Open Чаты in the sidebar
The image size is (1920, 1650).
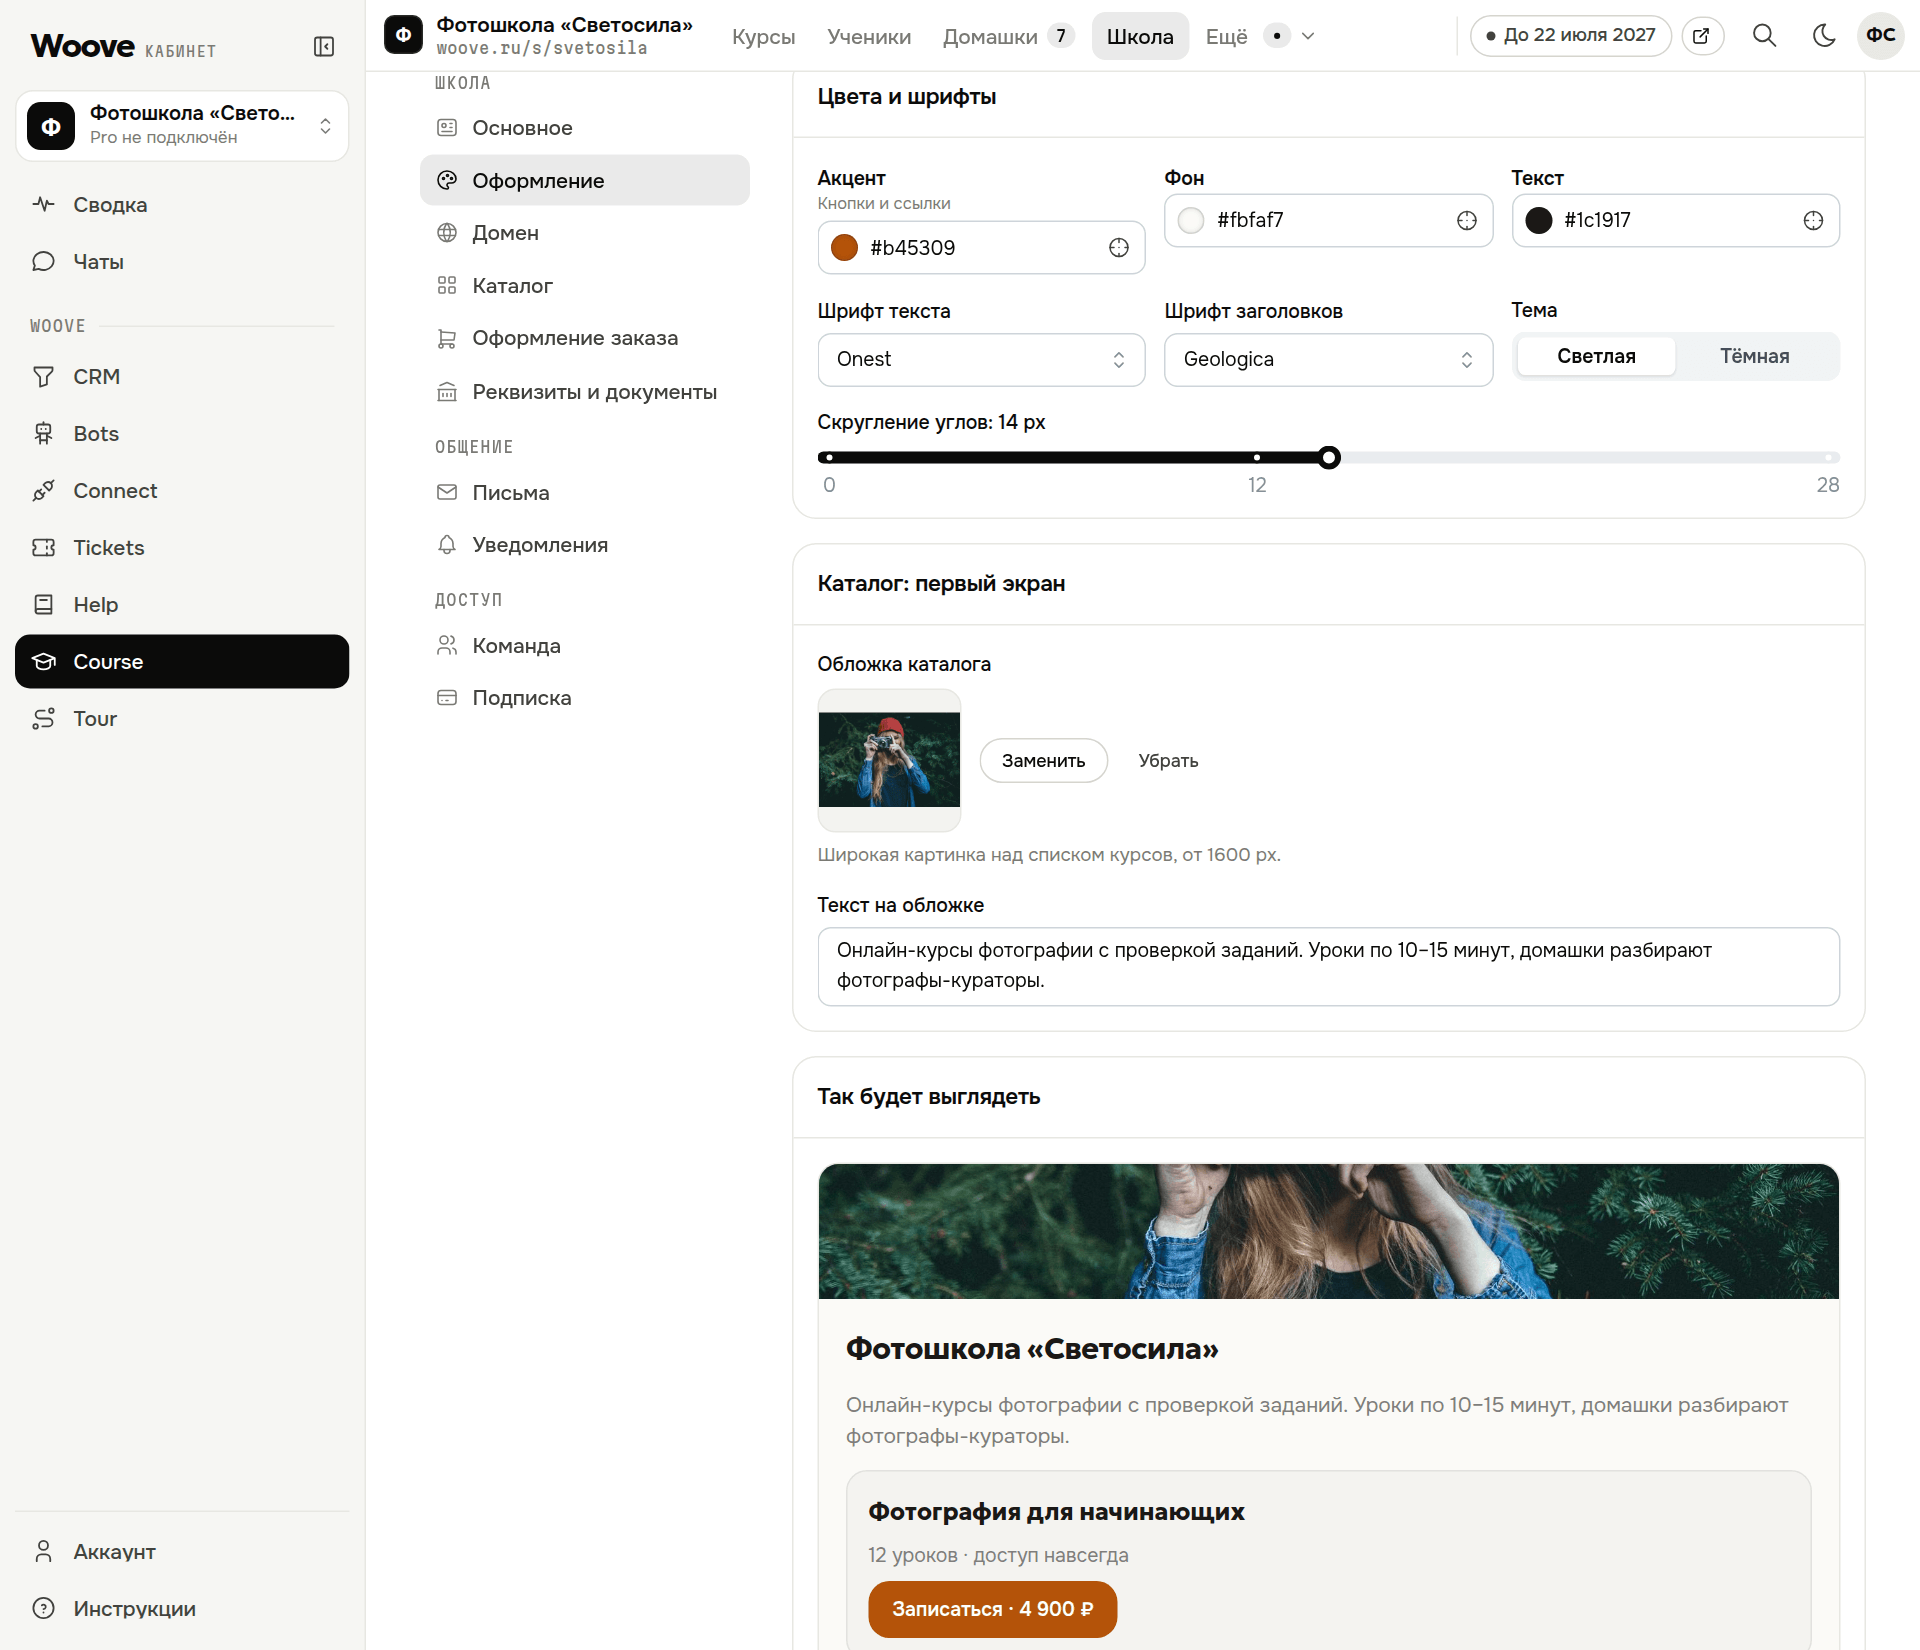pyautogui.click(x=182, y=262)
